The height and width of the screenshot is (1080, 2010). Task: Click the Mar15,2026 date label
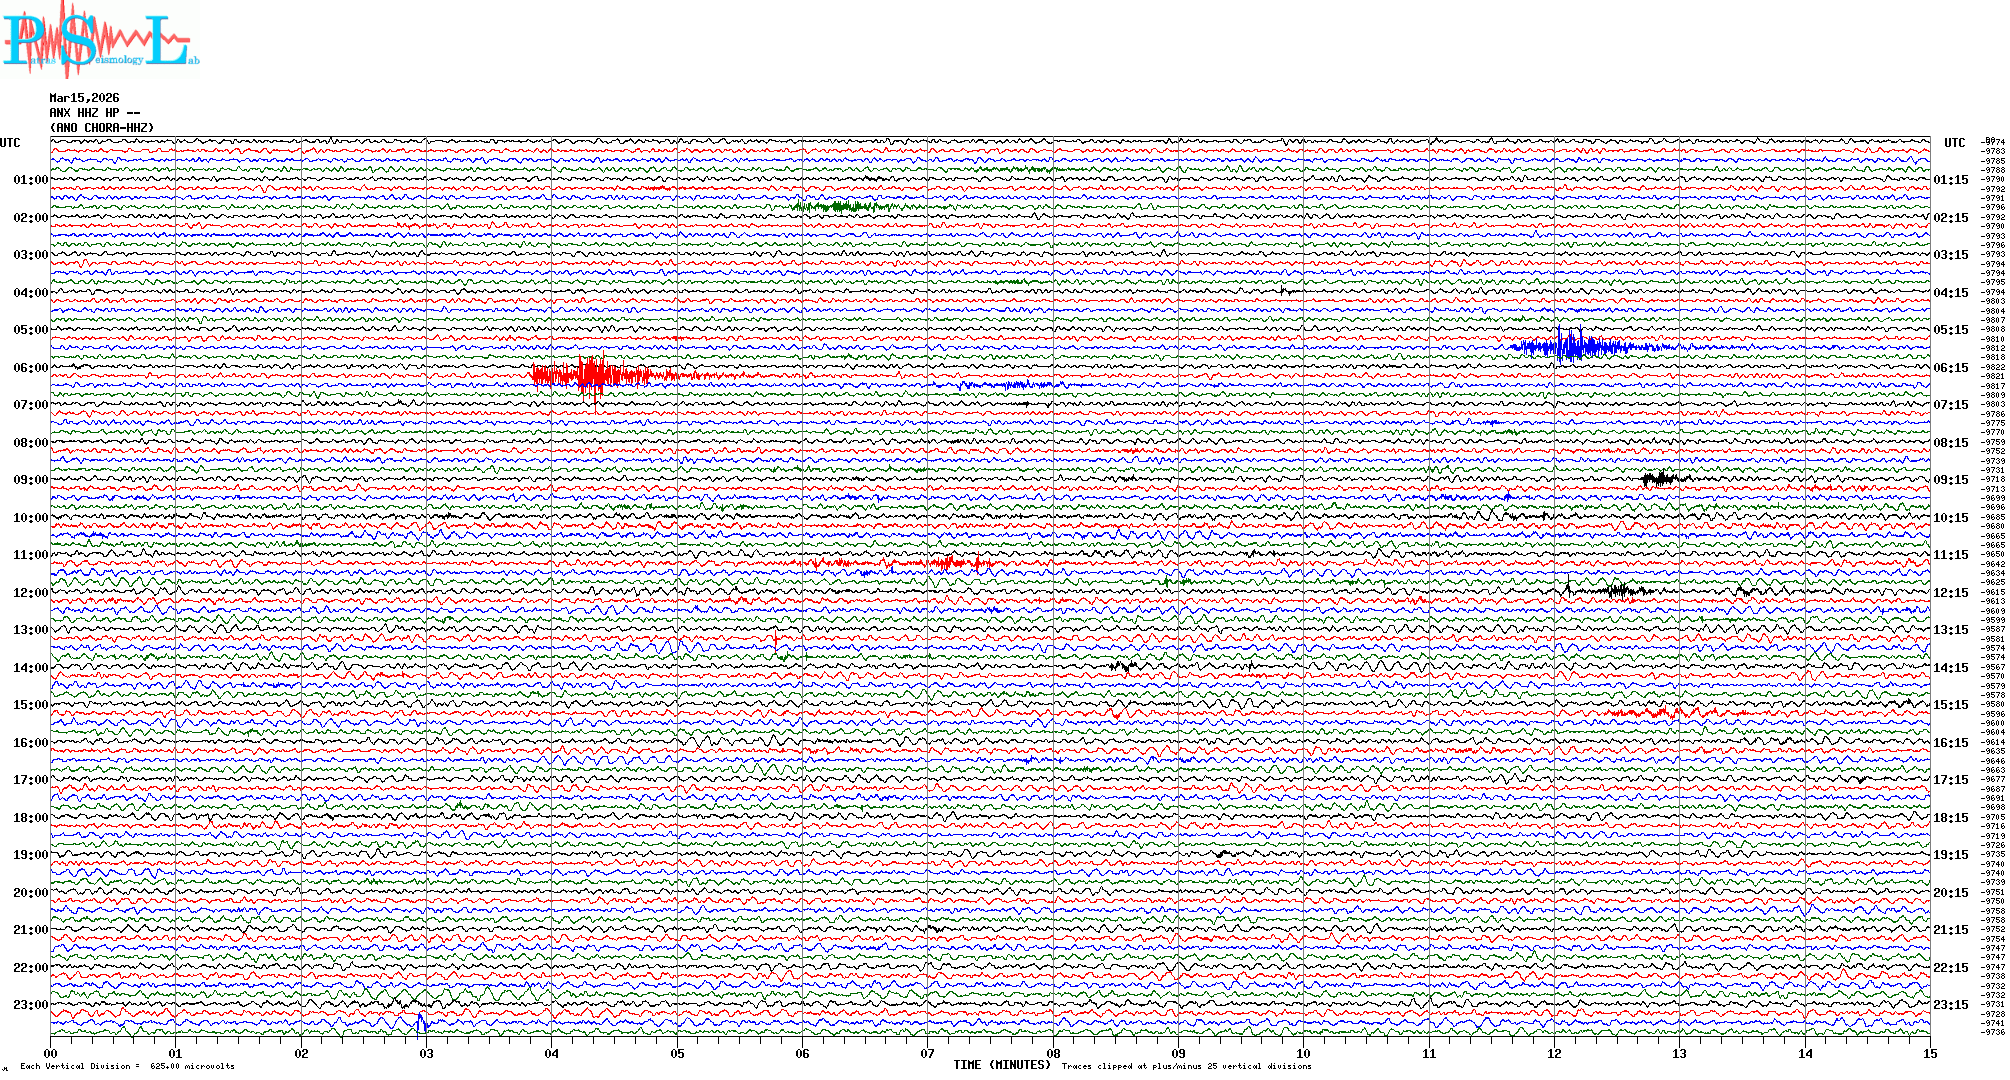[84, 98]
